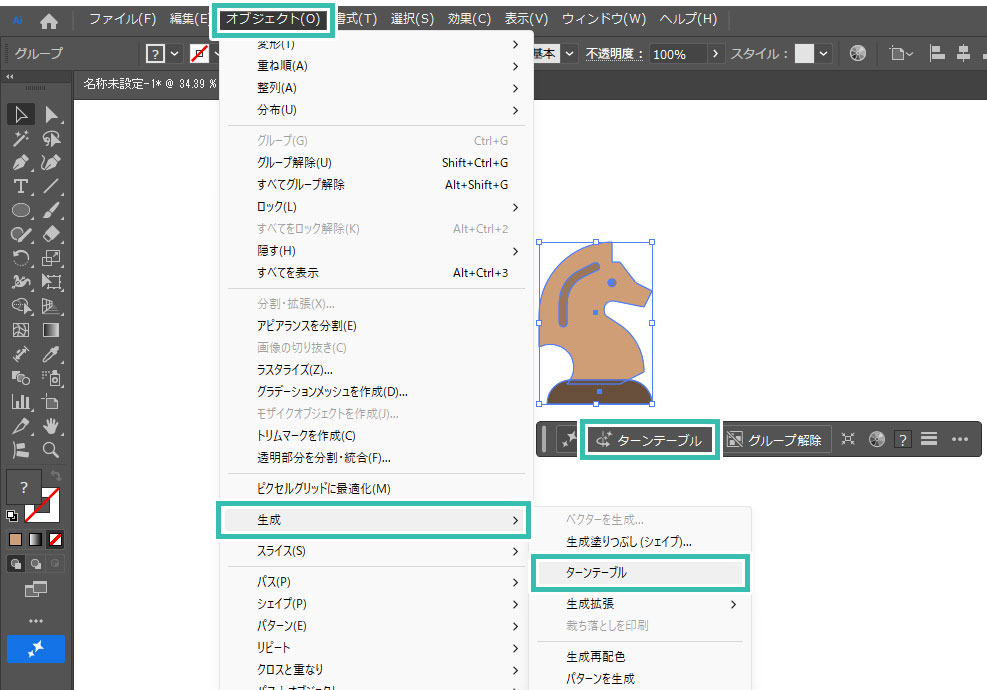Image resolution: width=987 pixels, height=690 pixels.
Task: Pick the Ellipse tool
Action: pos(20,210)
